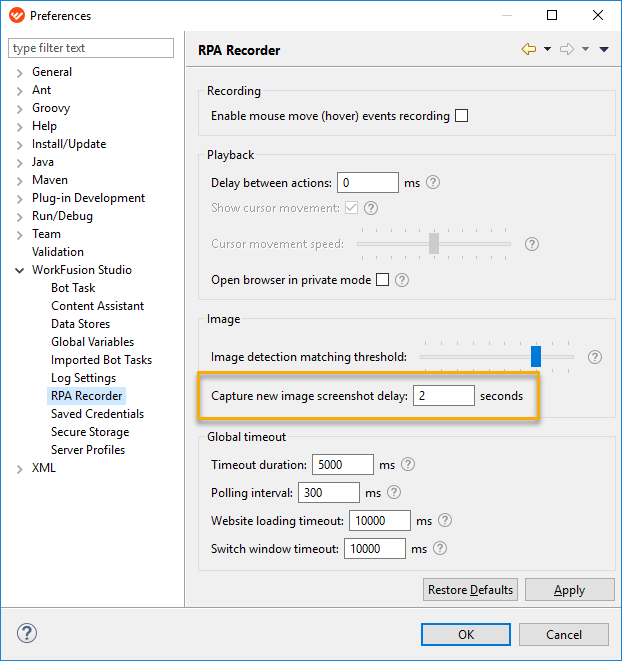This screenshot has width=622, height=661.
Task: Click the Delay between actions field
Action: coord(368,183)
